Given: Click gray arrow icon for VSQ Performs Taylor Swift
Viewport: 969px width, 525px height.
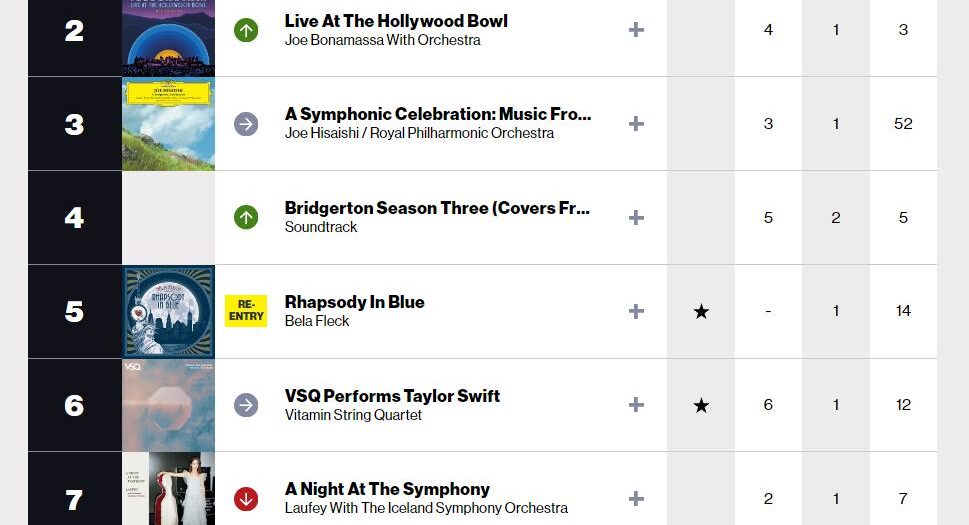Looking at the screenshot, I should tap(246, 405).
